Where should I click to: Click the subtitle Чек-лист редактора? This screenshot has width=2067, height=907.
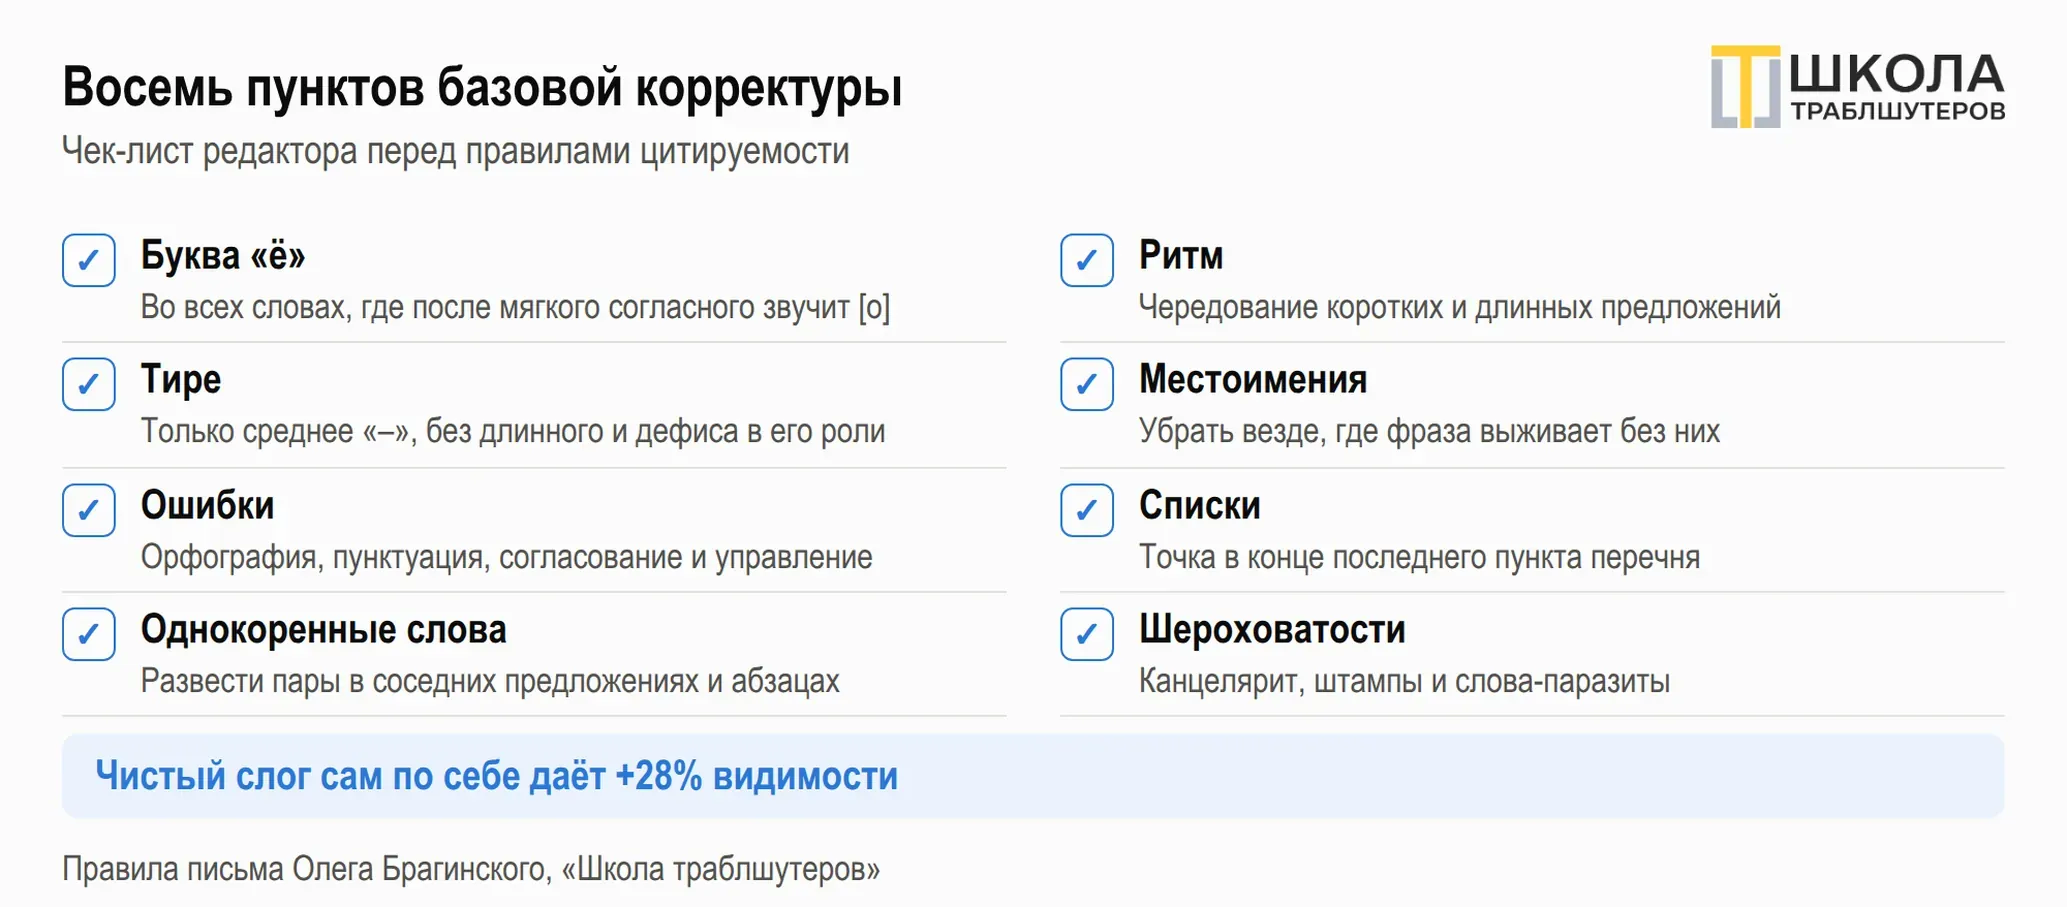point(456,151)
